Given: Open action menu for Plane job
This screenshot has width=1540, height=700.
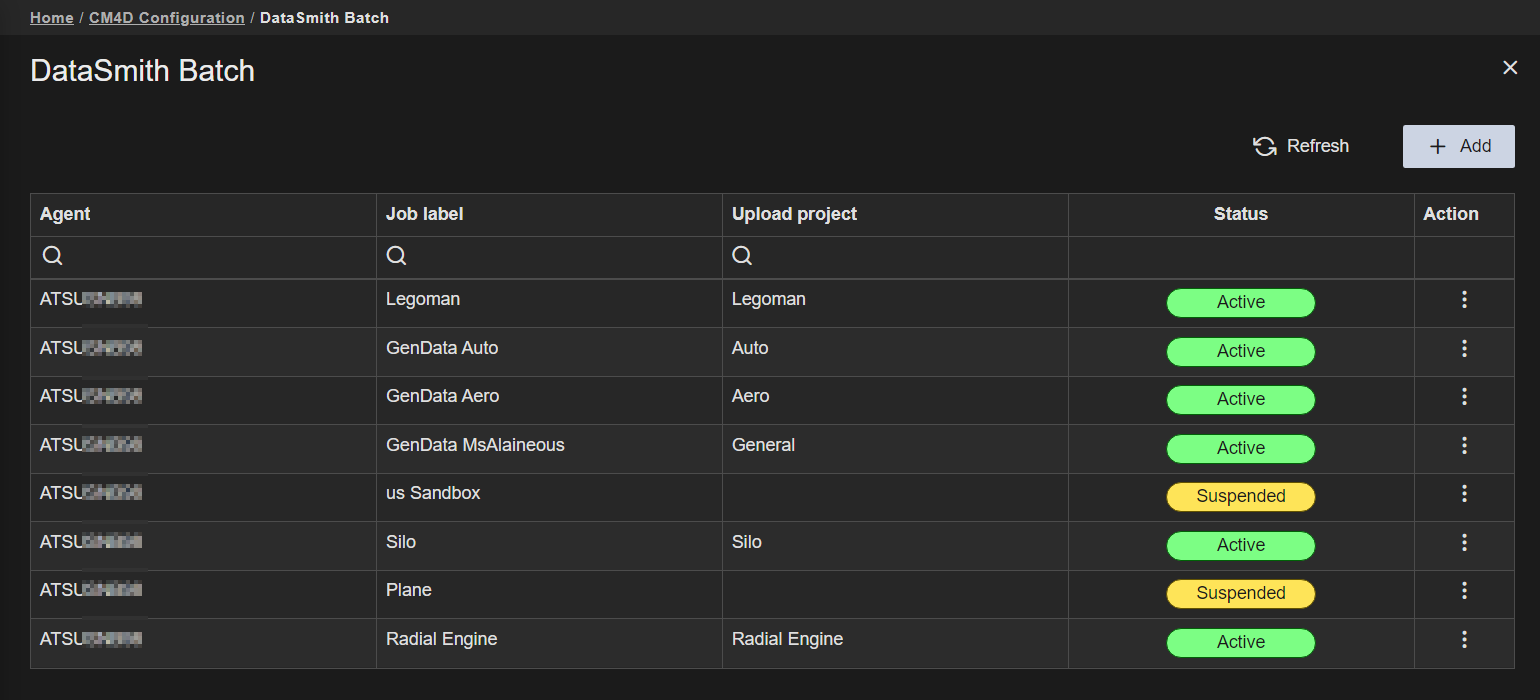Looking at the screenshot, I should (1464, 591).
